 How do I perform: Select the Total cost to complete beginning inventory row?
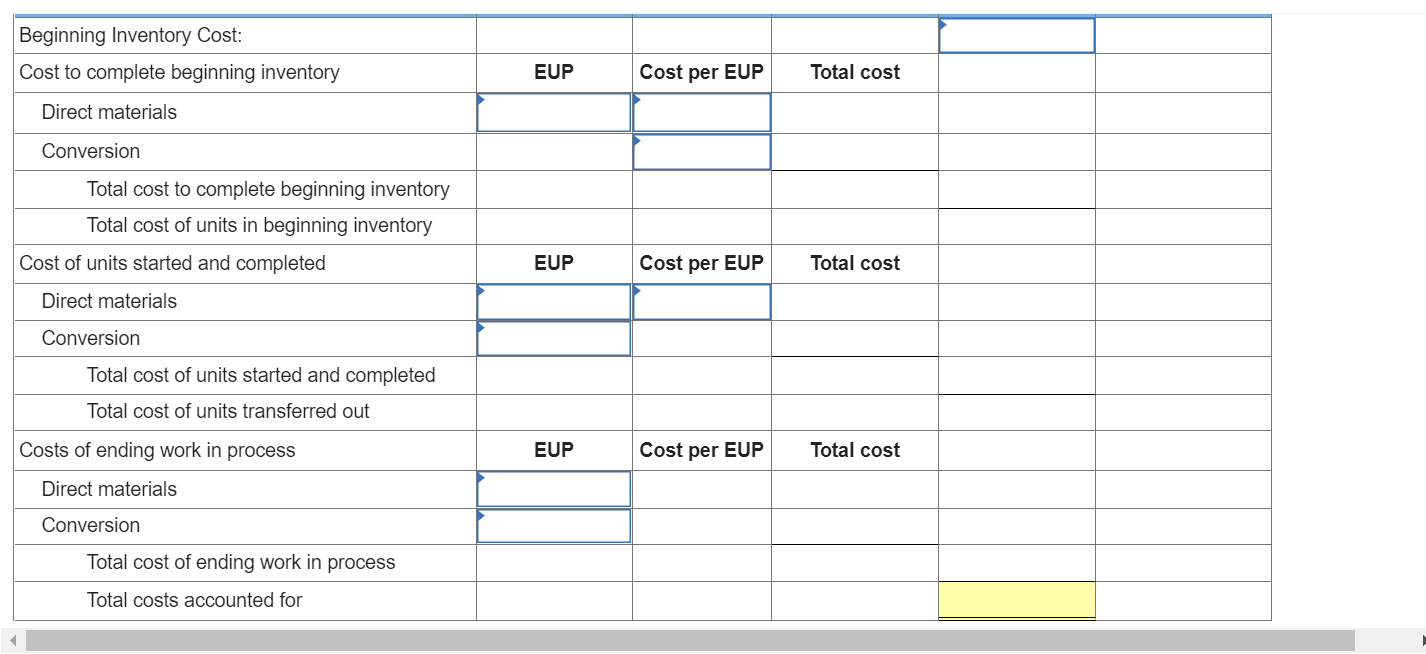click(268, 189)
